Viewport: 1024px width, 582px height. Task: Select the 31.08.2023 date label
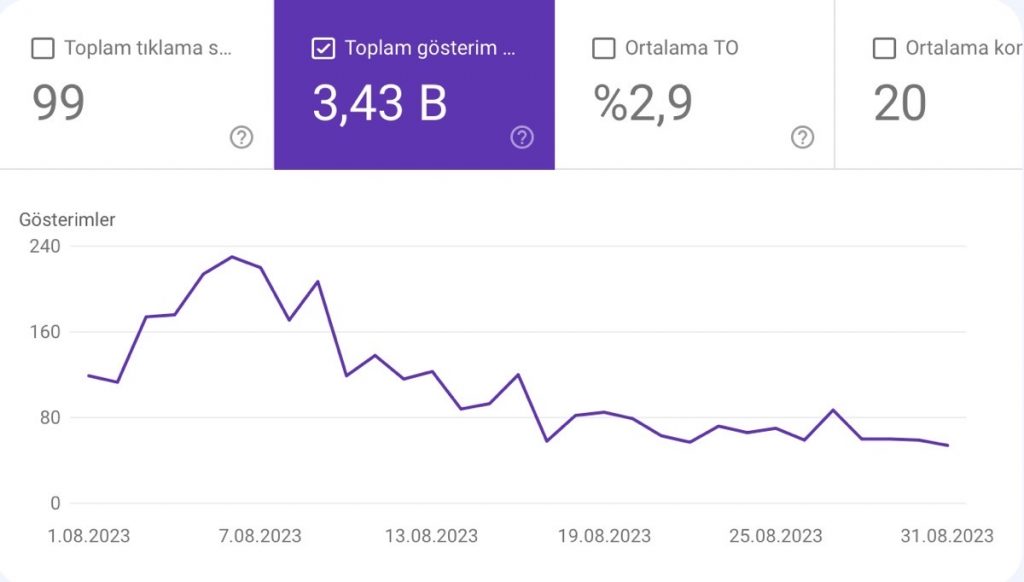pos(946,536)
